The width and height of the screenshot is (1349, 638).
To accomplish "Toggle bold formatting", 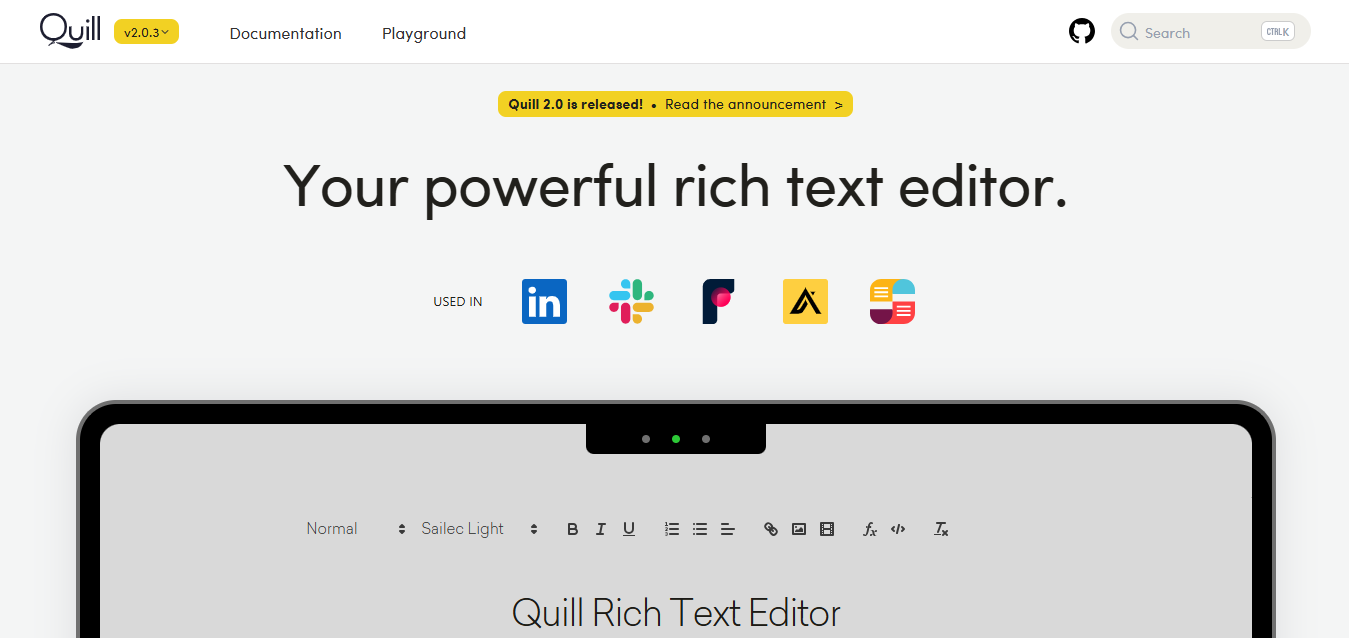I will 573,529.
